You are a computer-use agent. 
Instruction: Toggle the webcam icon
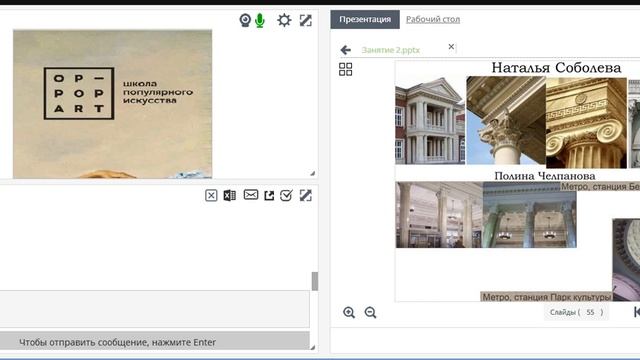coord(245,20)
